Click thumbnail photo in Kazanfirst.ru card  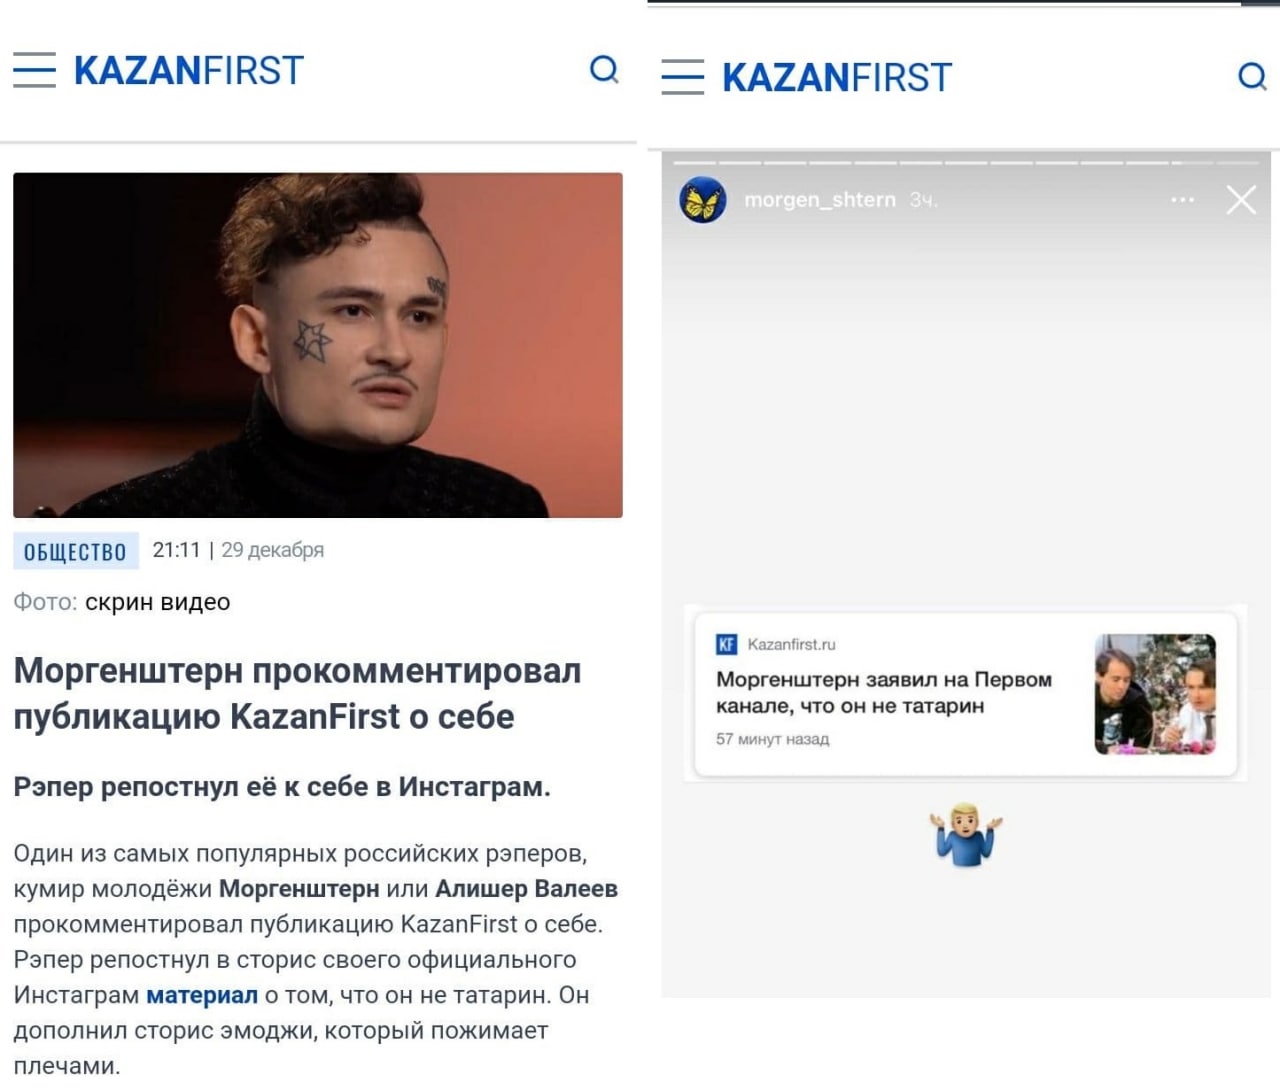point(1156,694)
